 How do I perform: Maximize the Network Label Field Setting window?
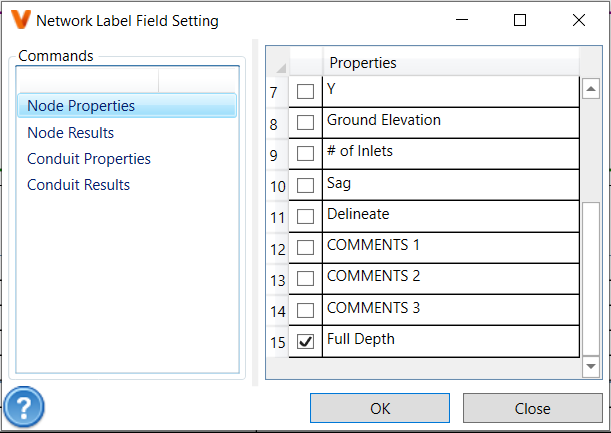520,20
